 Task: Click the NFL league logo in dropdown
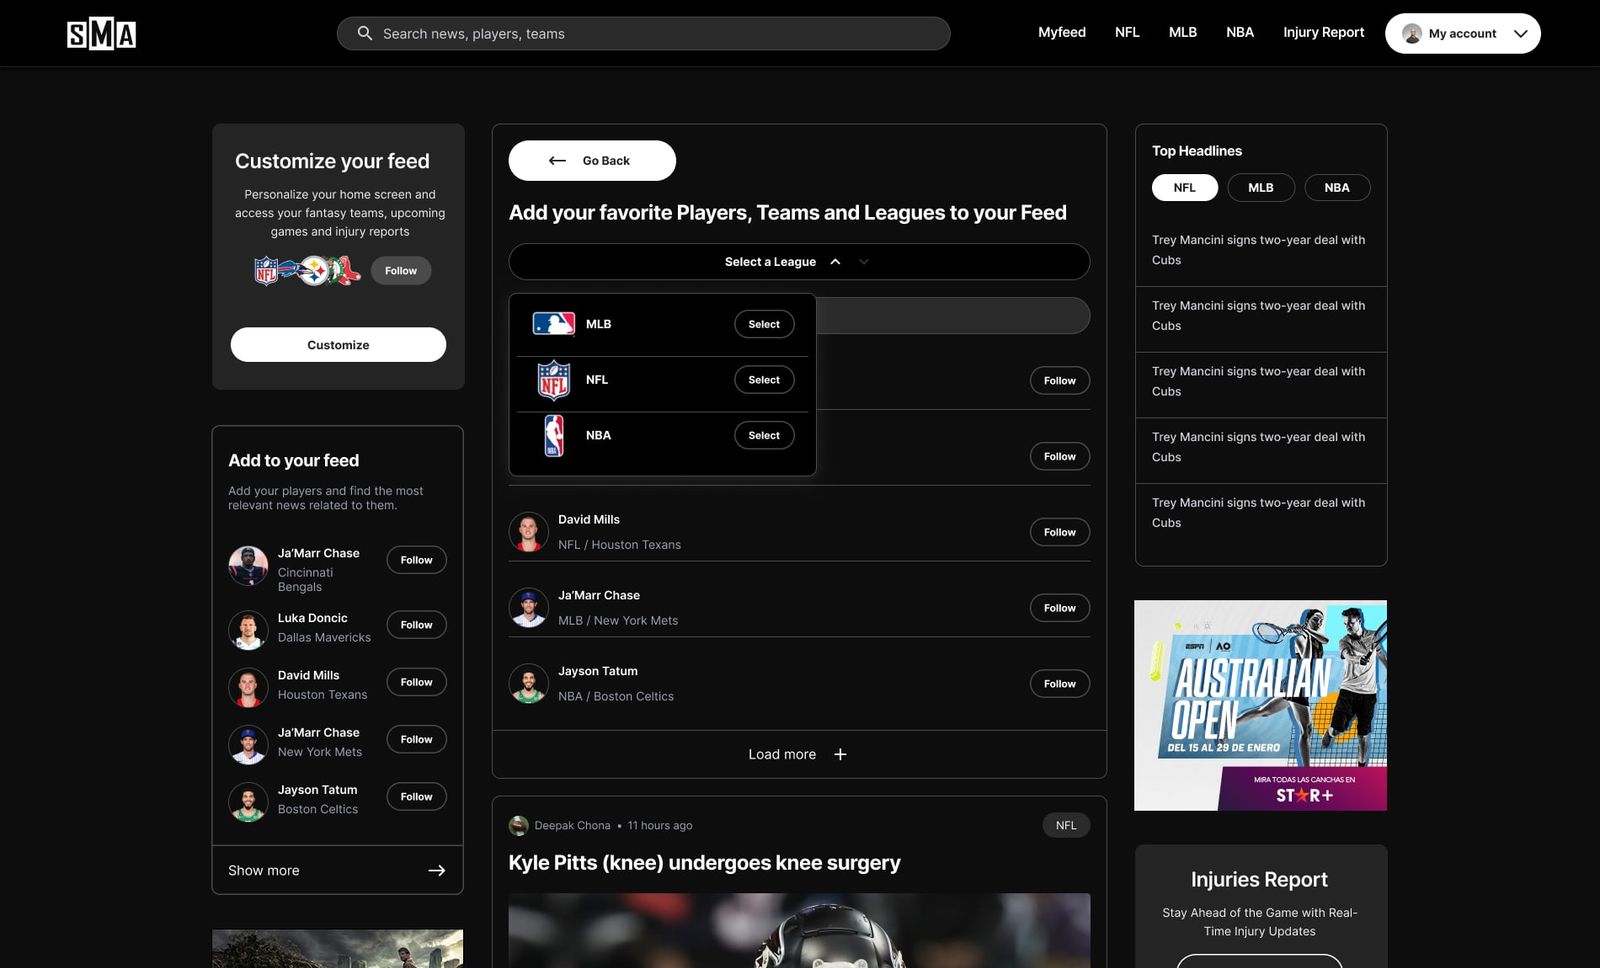coord(553,380)
